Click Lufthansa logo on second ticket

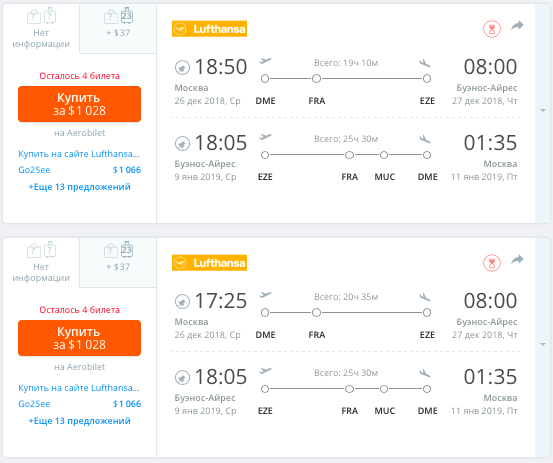point(209,263)
